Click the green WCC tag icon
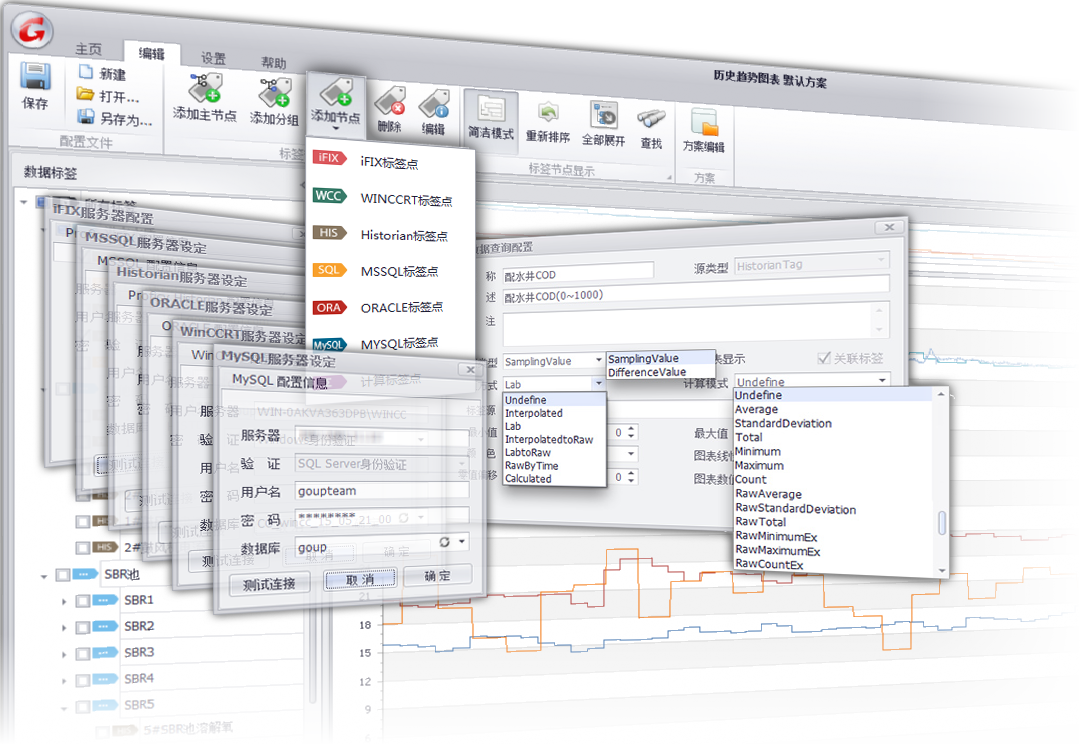This screenshot has height=745, width=1080. tap(329, 196)
